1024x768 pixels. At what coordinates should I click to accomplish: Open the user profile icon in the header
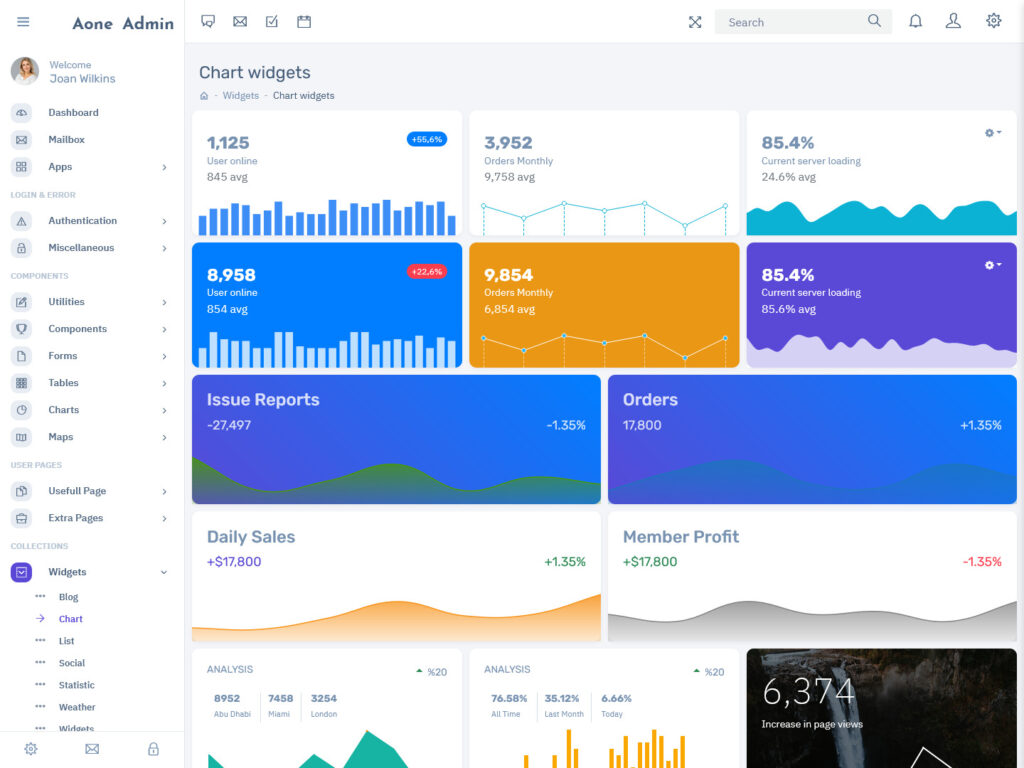(953, 20)
